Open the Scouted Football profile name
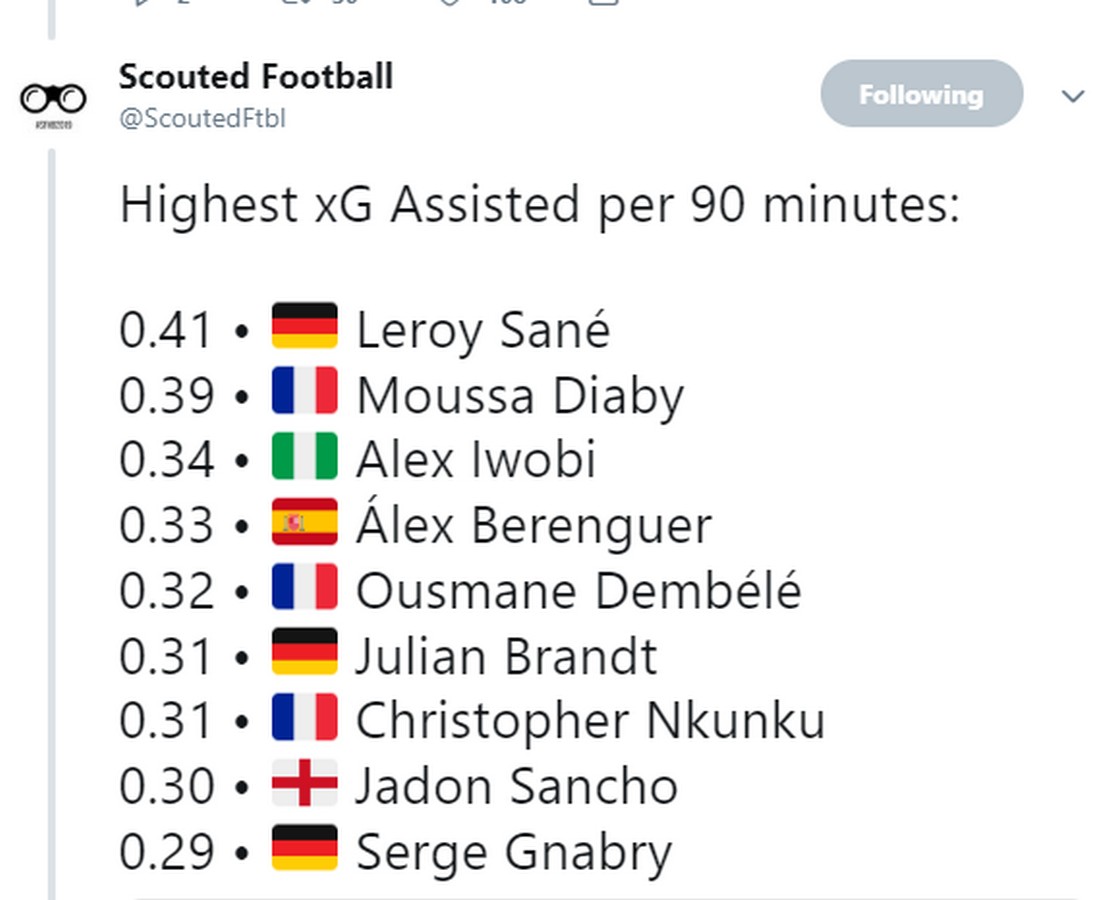Screen dimensions: 1114x900 point(256,76)
